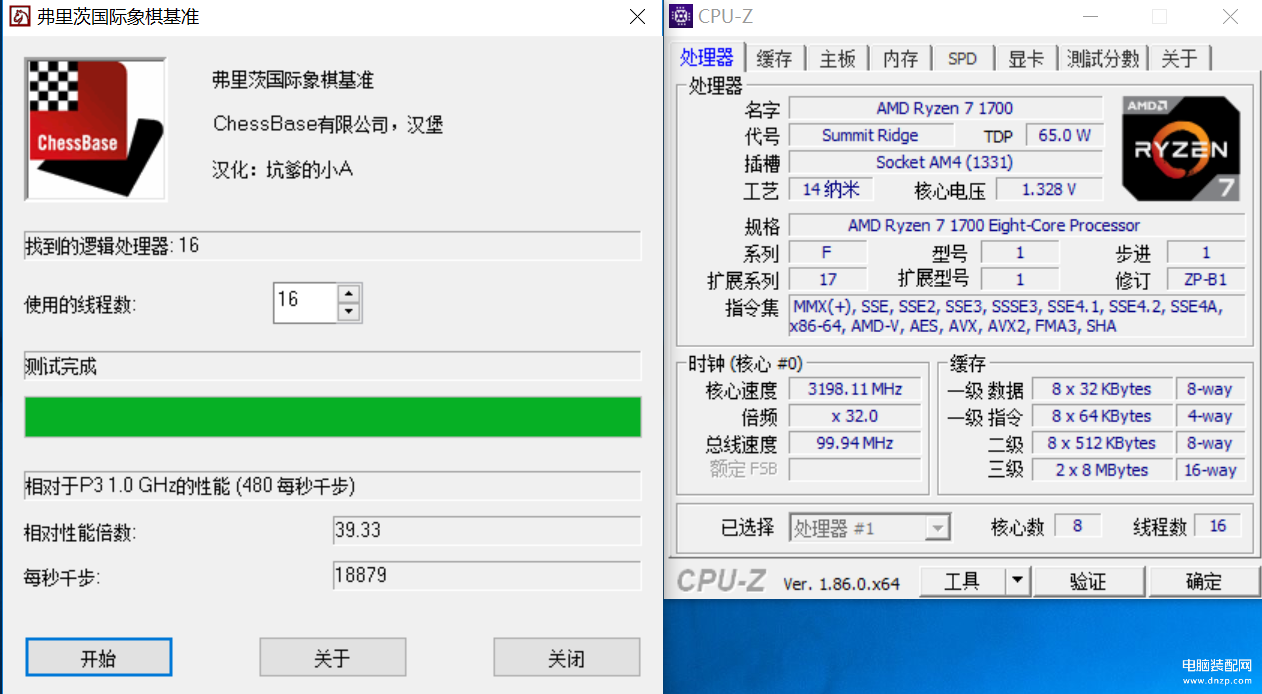Click the 关于 button in Fritz benchmark
Viewport: 1262px width, 694px height.
(332, 658)
